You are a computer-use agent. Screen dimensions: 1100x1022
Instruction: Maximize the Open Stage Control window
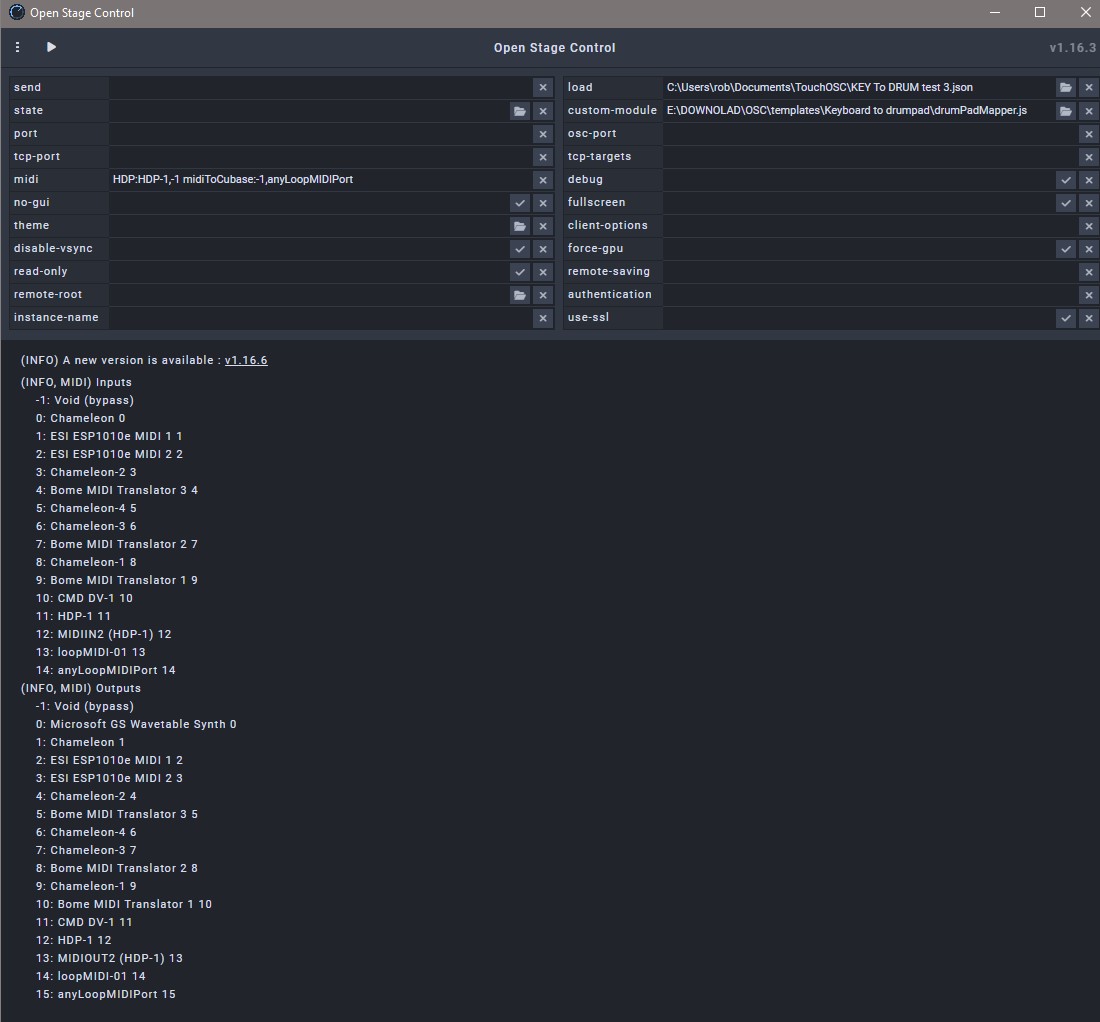(1040, 13)
